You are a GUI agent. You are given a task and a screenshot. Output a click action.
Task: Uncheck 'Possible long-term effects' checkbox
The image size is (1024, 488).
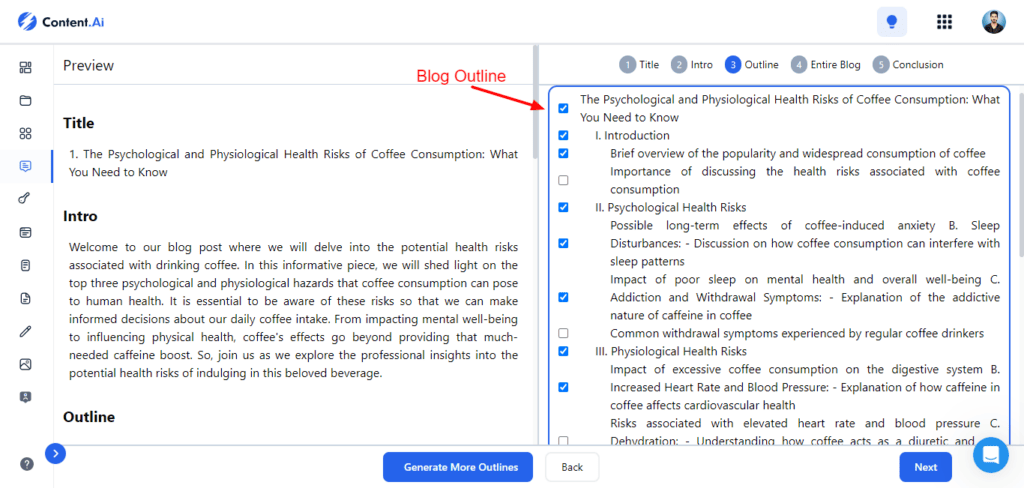coord(564,243)
